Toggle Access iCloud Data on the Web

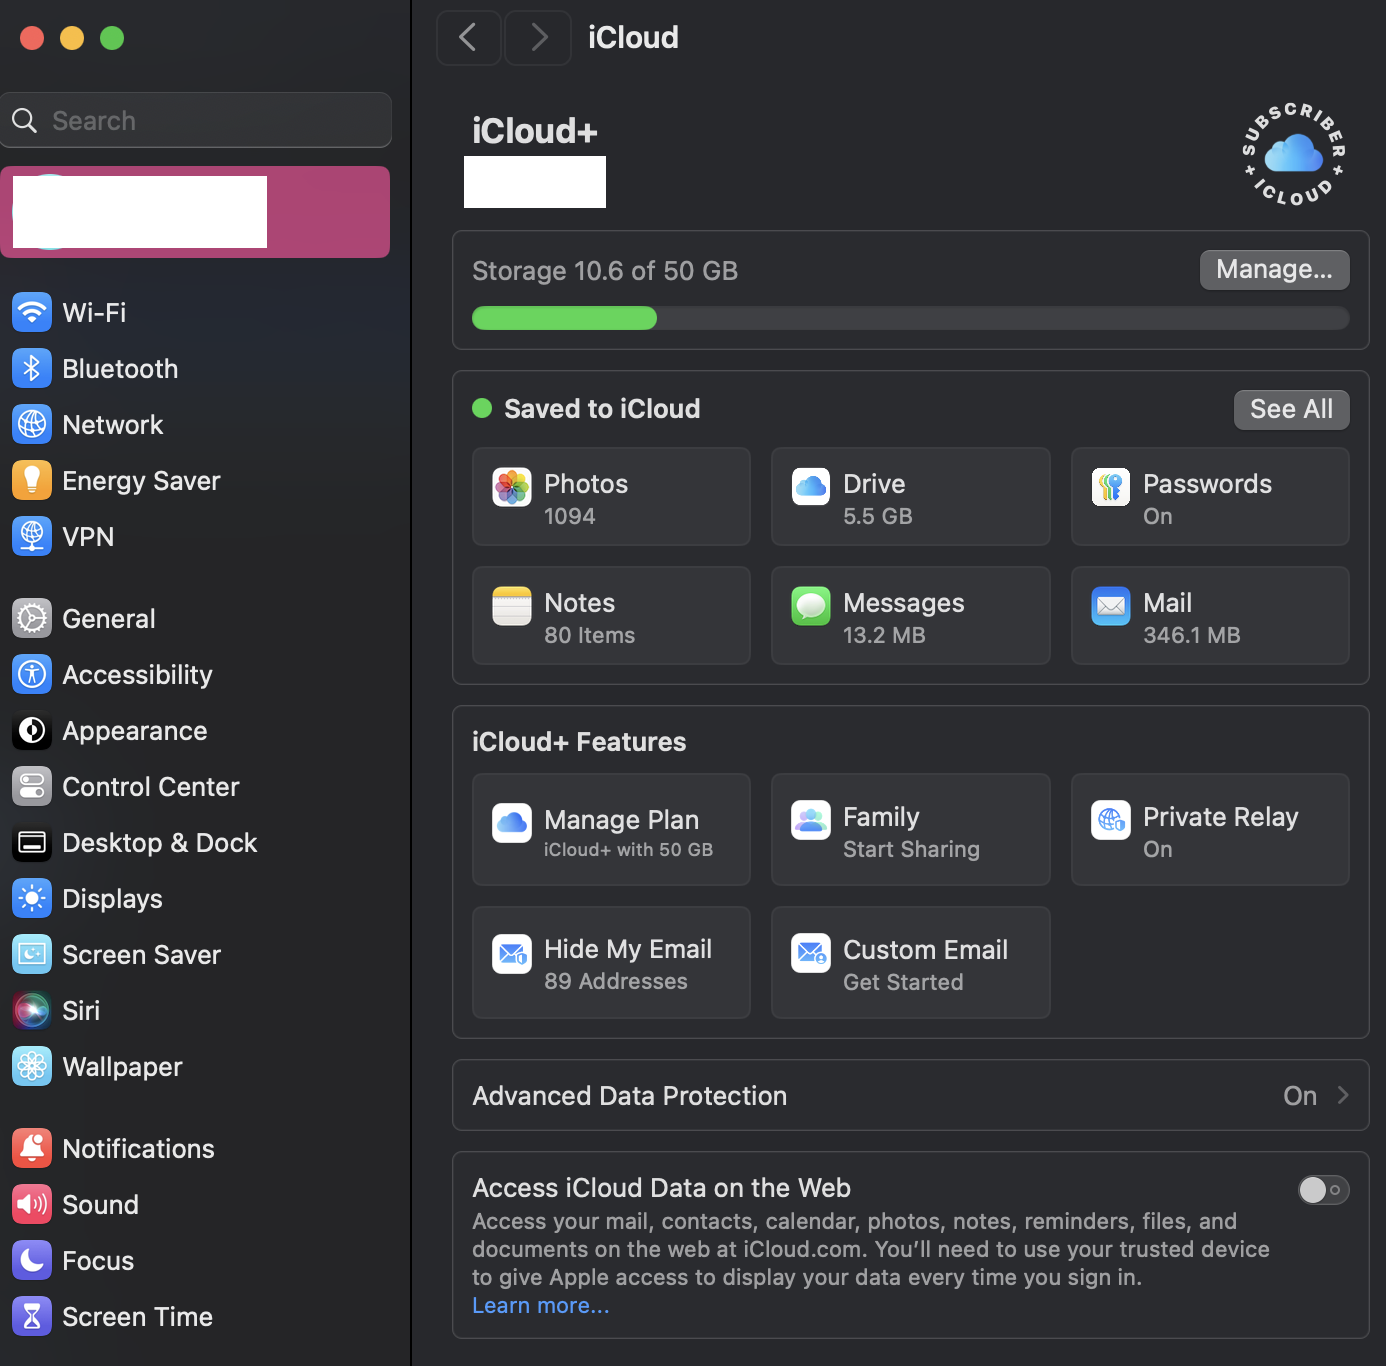click(x=1323, y=1190)
